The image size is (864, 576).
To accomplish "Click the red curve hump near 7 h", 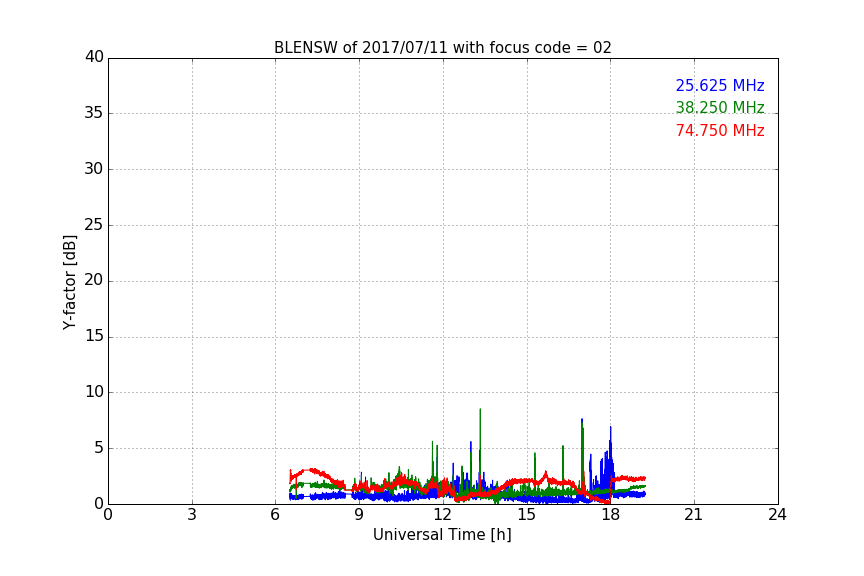I will (x=312, y=471).
